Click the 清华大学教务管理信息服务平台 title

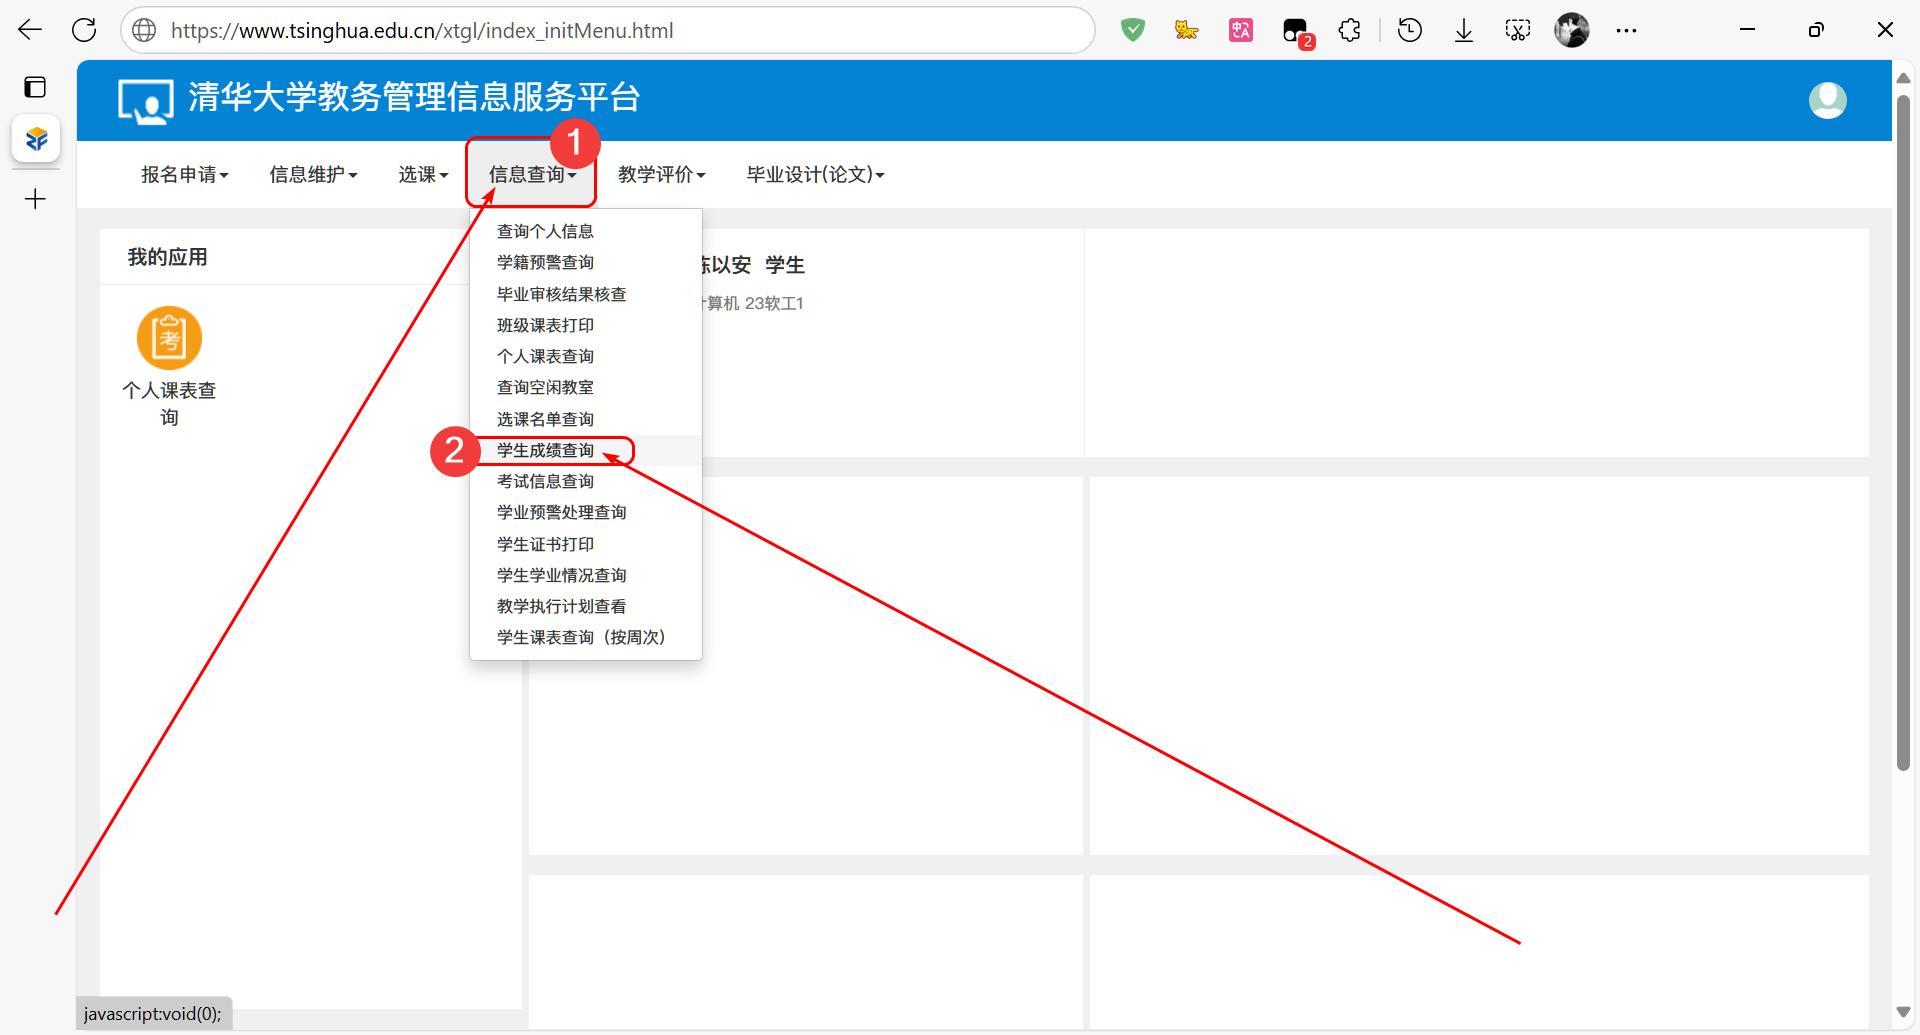(x=414, y=97)
